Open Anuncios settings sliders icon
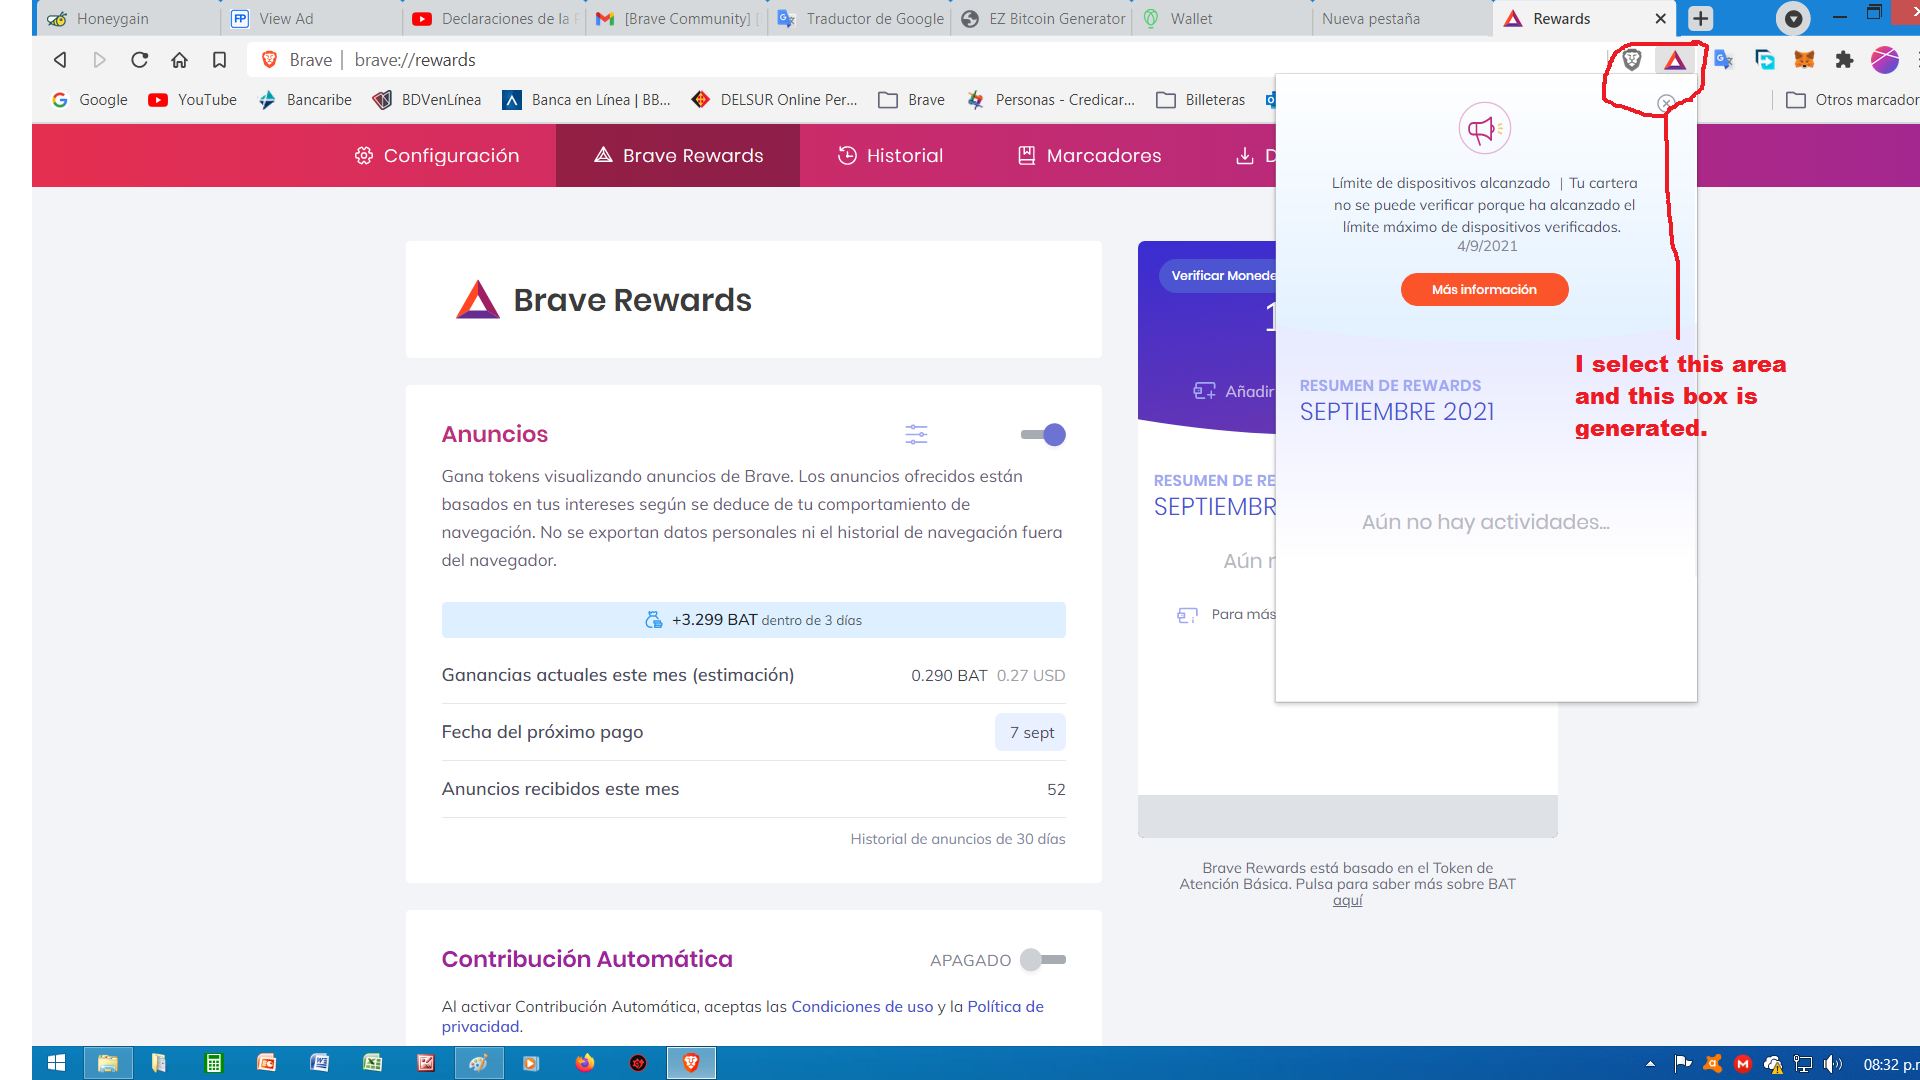This screenshot has height=1080, width=1920. tap(916, 434)
